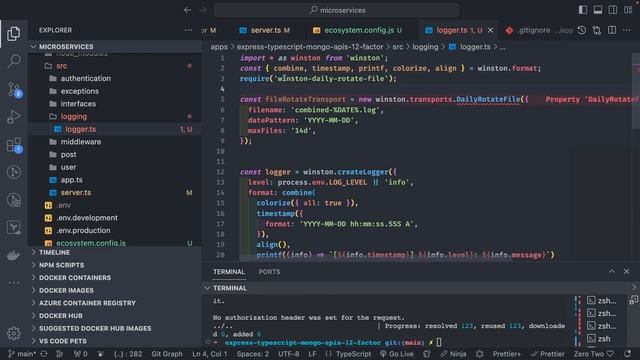The height and width of the screenshot is (360, 640).
Task: Click Ln 4, Col 1 cursor position
Action: pyautogui.click(x=210, y=354)
